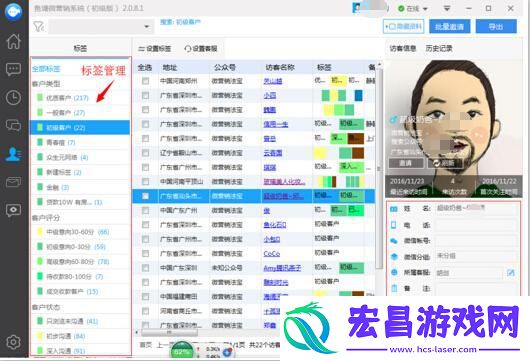Click the 地址 column header

[170, 68]
